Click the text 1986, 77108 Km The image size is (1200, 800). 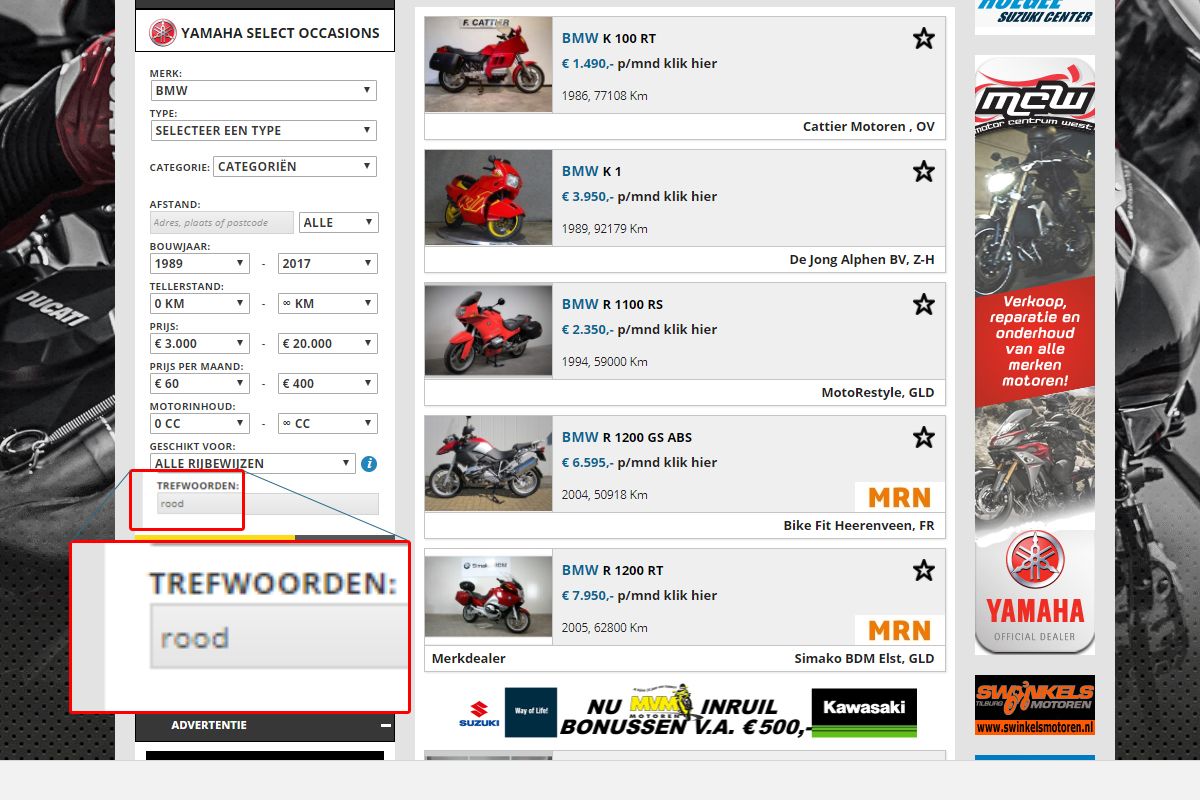(x=605, y=96)
